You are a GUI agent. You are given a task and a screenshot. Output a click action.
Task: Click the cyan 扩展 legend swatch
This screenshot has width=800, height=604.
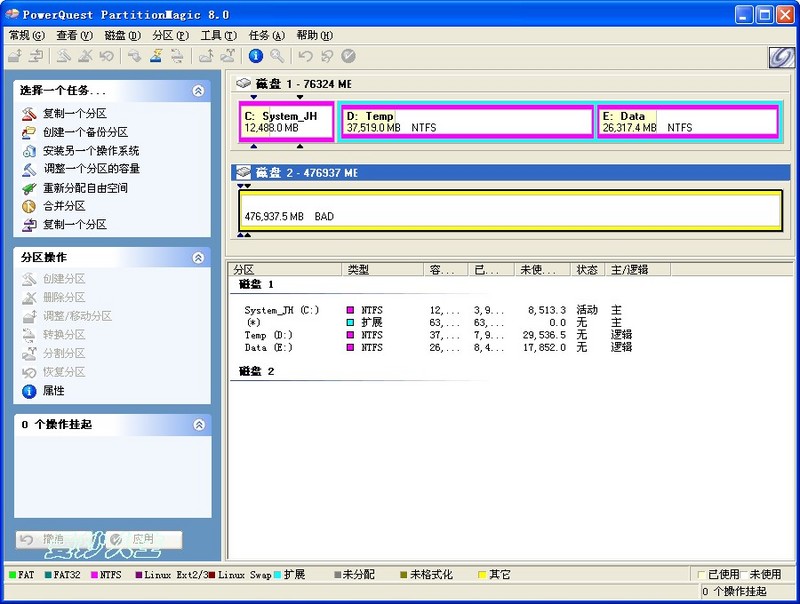pyautogui.click(x=278, y=575)
